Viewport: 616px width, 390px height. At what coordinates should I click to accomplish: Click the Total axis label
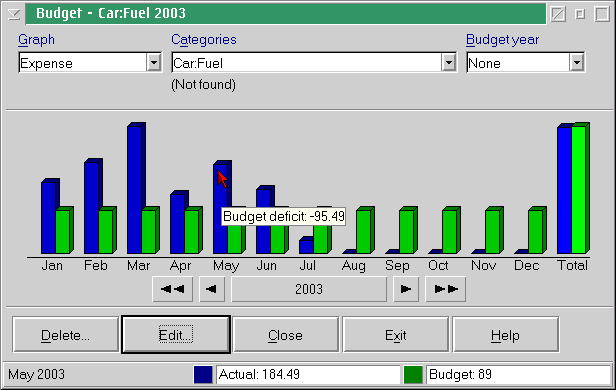573,265
